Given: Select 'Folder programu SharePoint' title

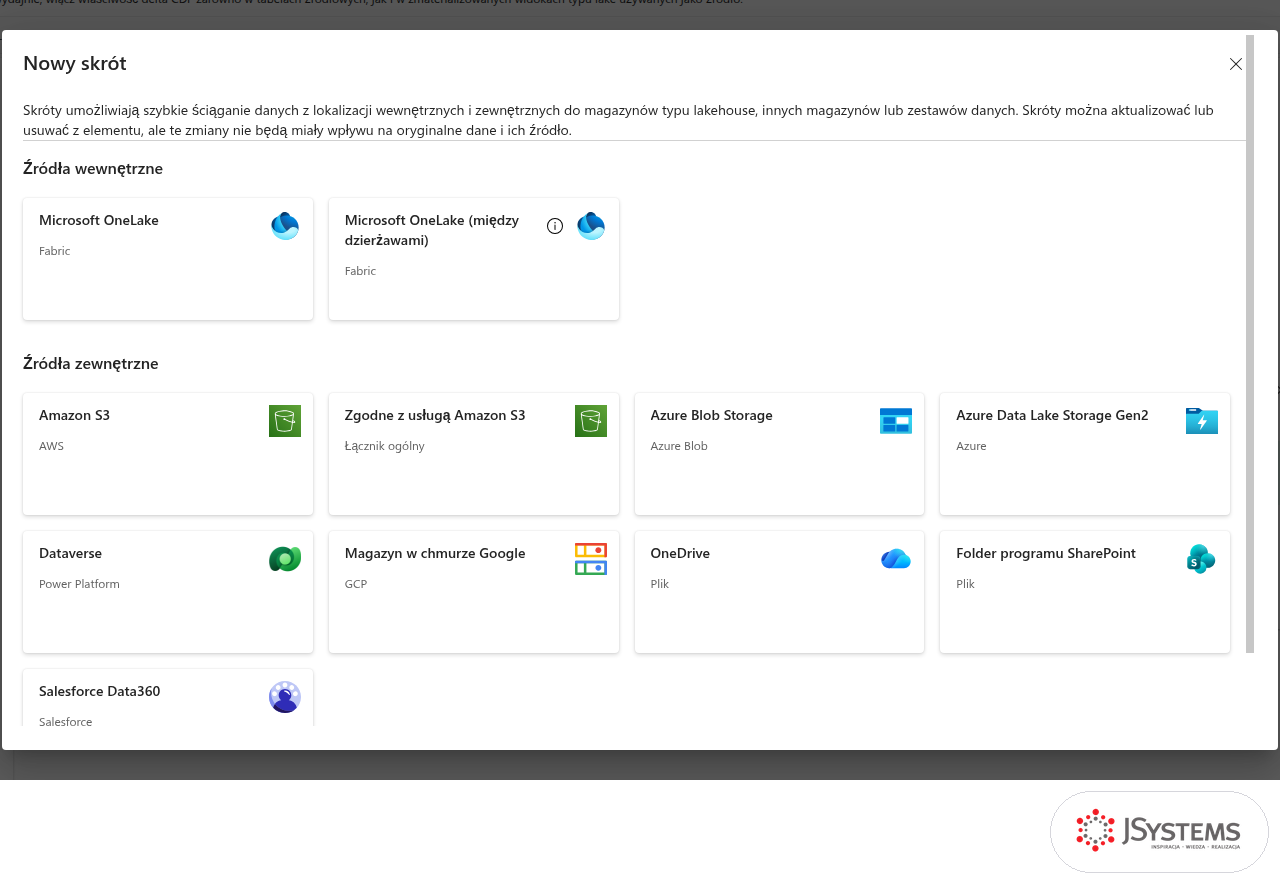Looking at the screenshot, I should coord(1046,554).
